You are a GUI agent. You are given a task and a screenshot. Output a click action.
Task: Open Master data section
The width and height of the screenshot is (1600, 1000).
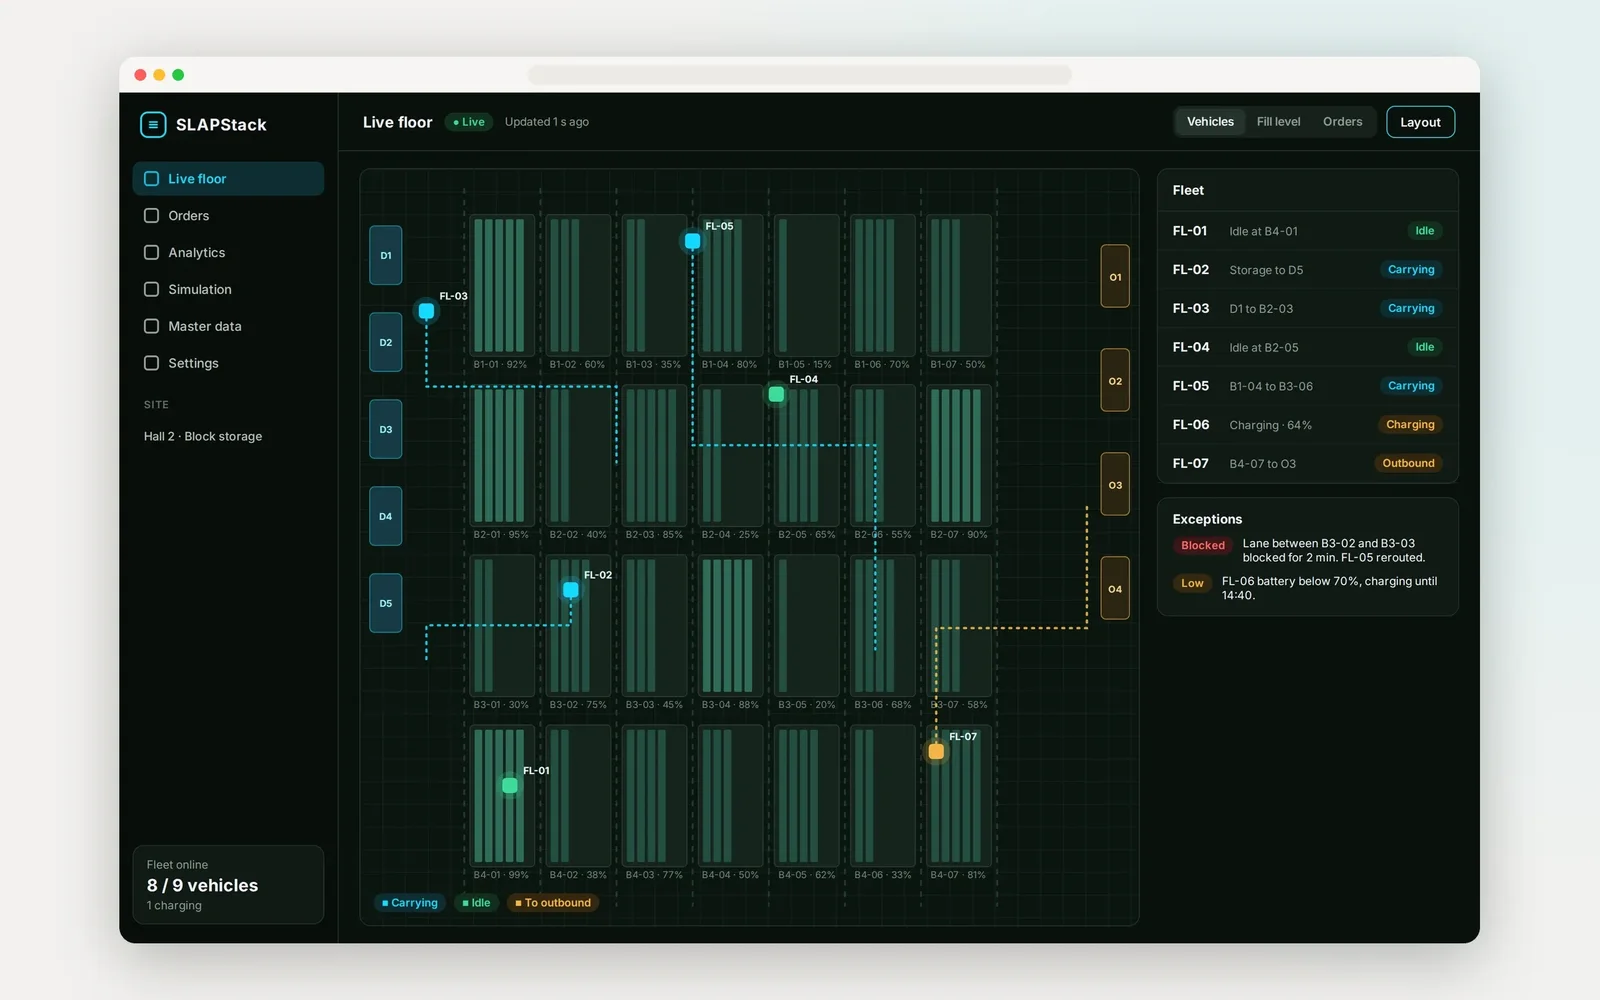coord(228,327)
